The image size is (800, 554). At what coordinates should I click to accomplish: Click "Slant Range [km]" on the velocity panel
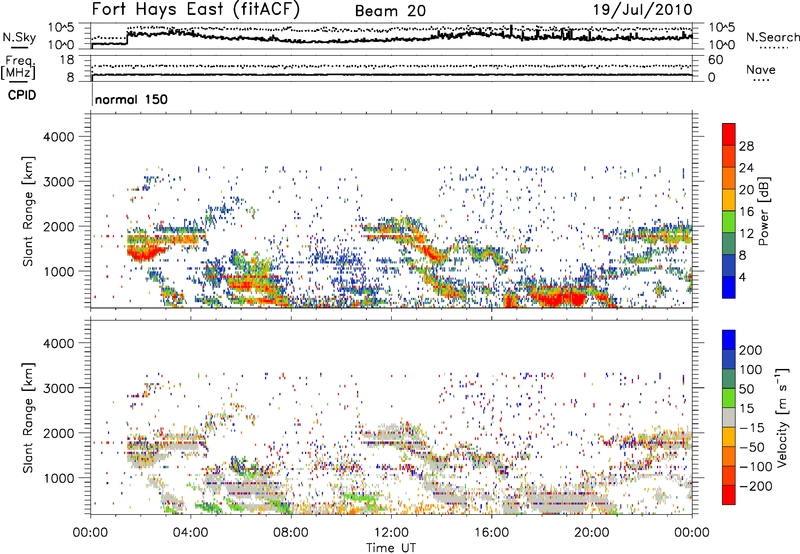click(28, 417)
